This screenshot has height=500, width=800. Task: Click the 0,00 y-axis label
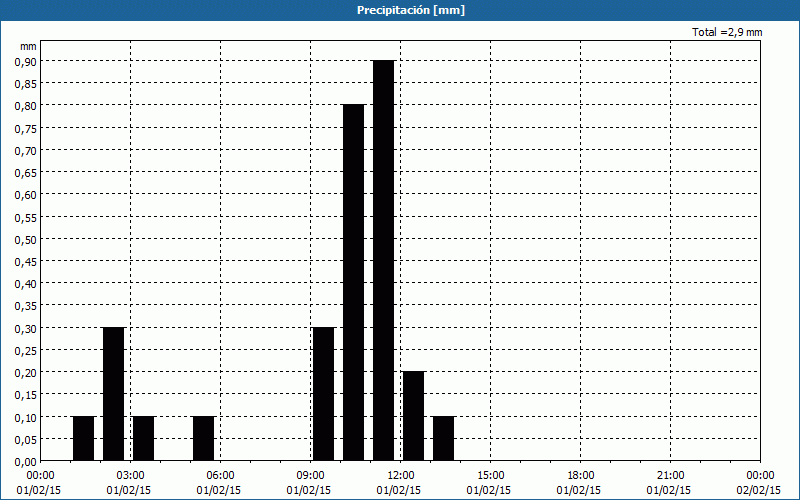coord(26,462)
